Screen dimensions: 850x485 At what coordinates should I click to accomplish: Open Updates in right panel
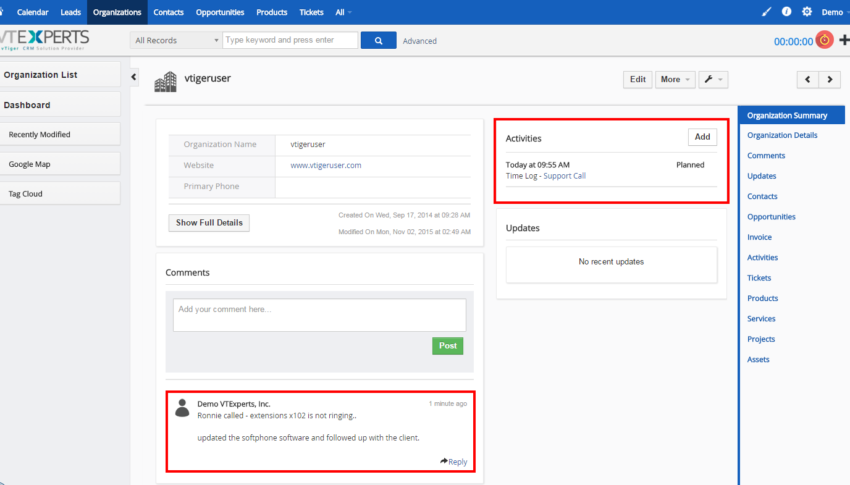click(x=762, y=176)
